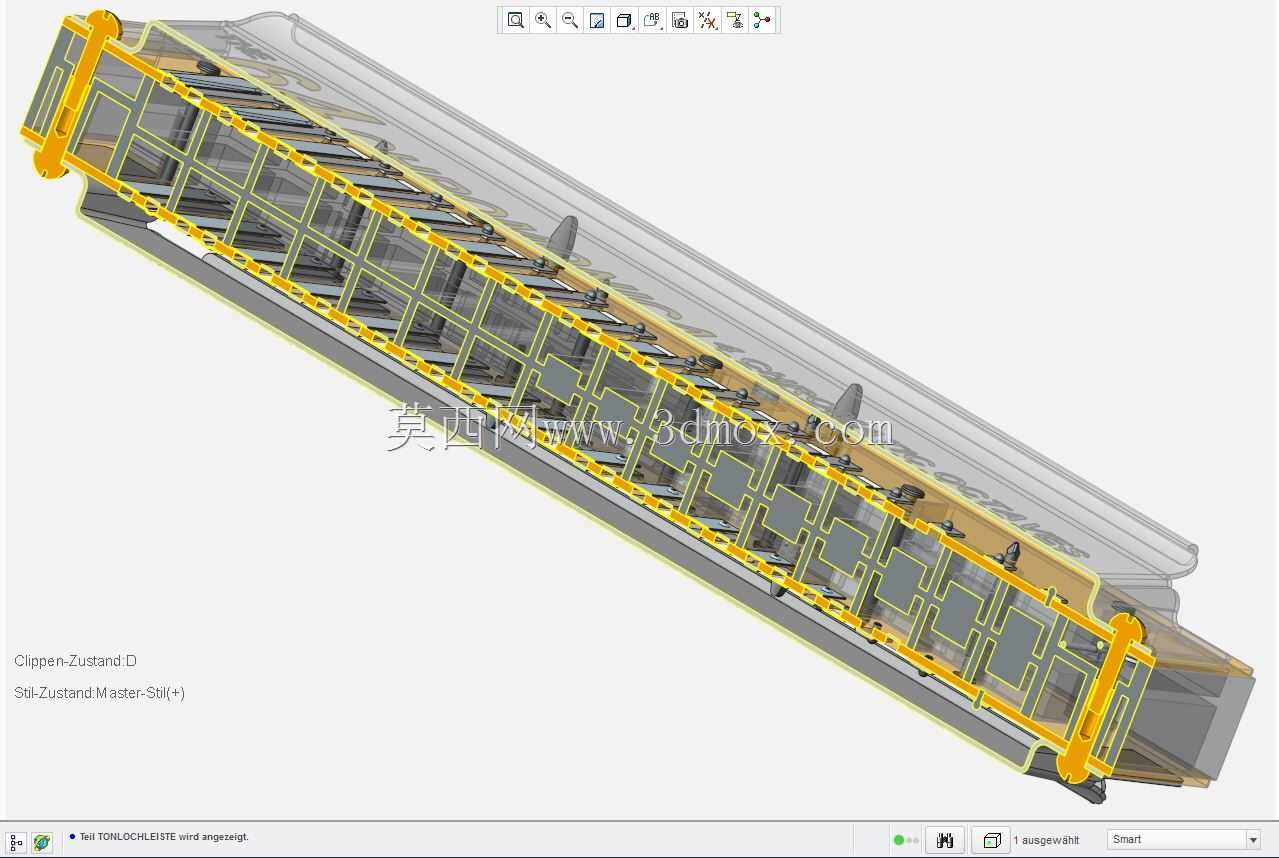Screen dimensions: 1279x858
Task: Open the View Manager camera icon
Action: coord(680,20)
